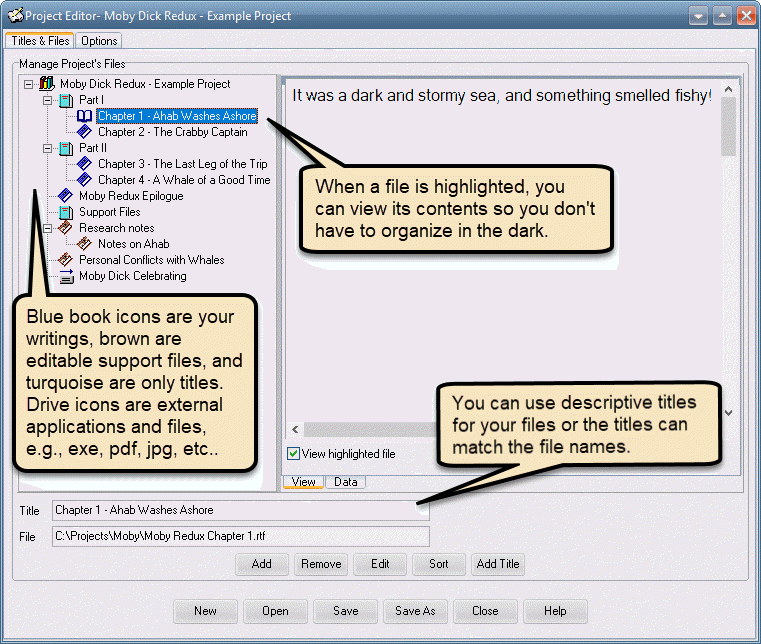Collapse the Research notes tree node
761x644 pixels.
tap(47, 228)
